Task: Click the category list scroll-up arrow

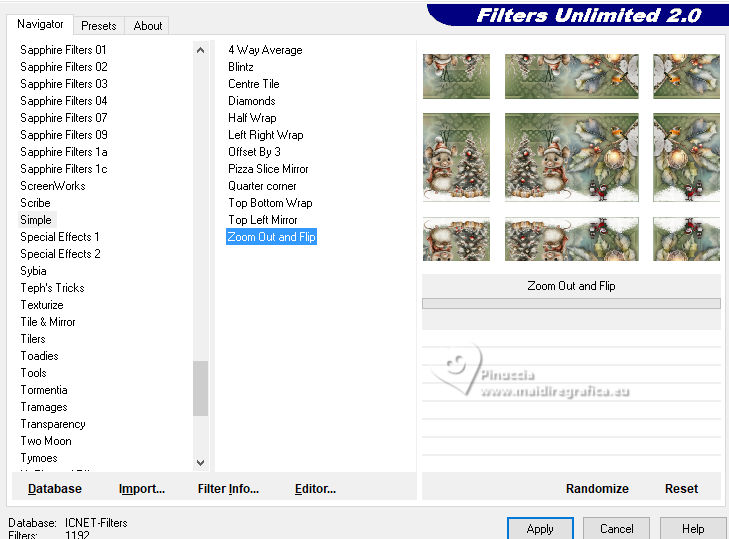Action: (x=200, y=50)
